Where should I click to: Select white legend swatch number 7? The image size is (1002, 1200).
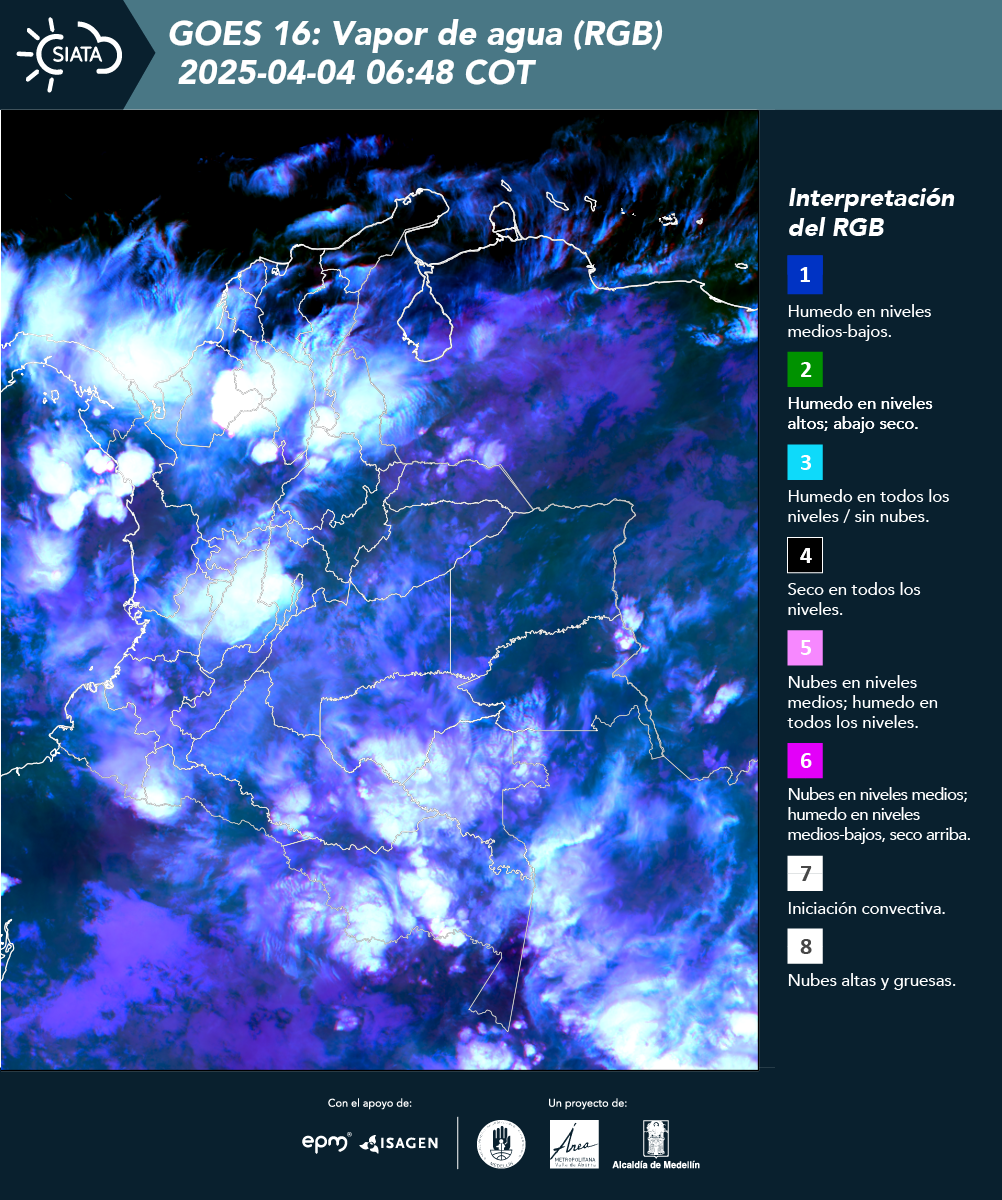coord(805,873)
